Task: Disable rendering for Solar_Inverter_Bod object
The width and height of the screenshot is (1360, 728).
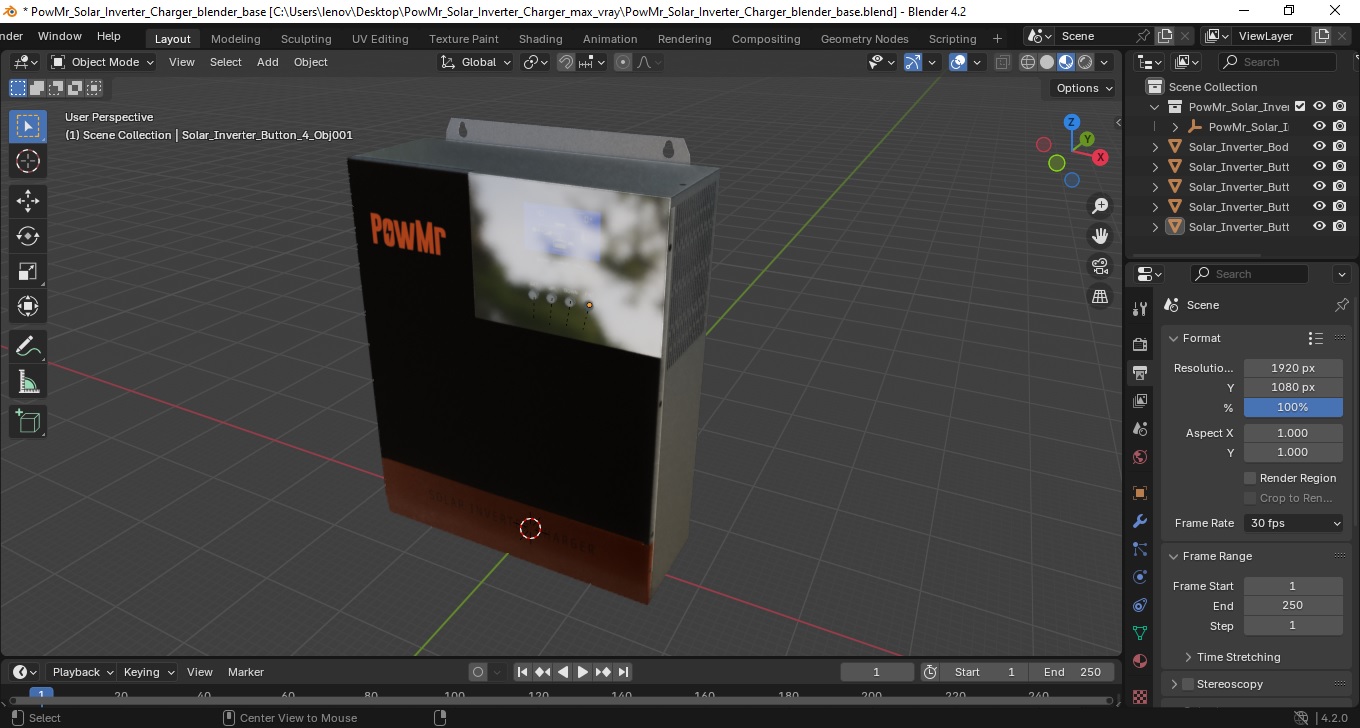Action: click(x=1340, y=146)
